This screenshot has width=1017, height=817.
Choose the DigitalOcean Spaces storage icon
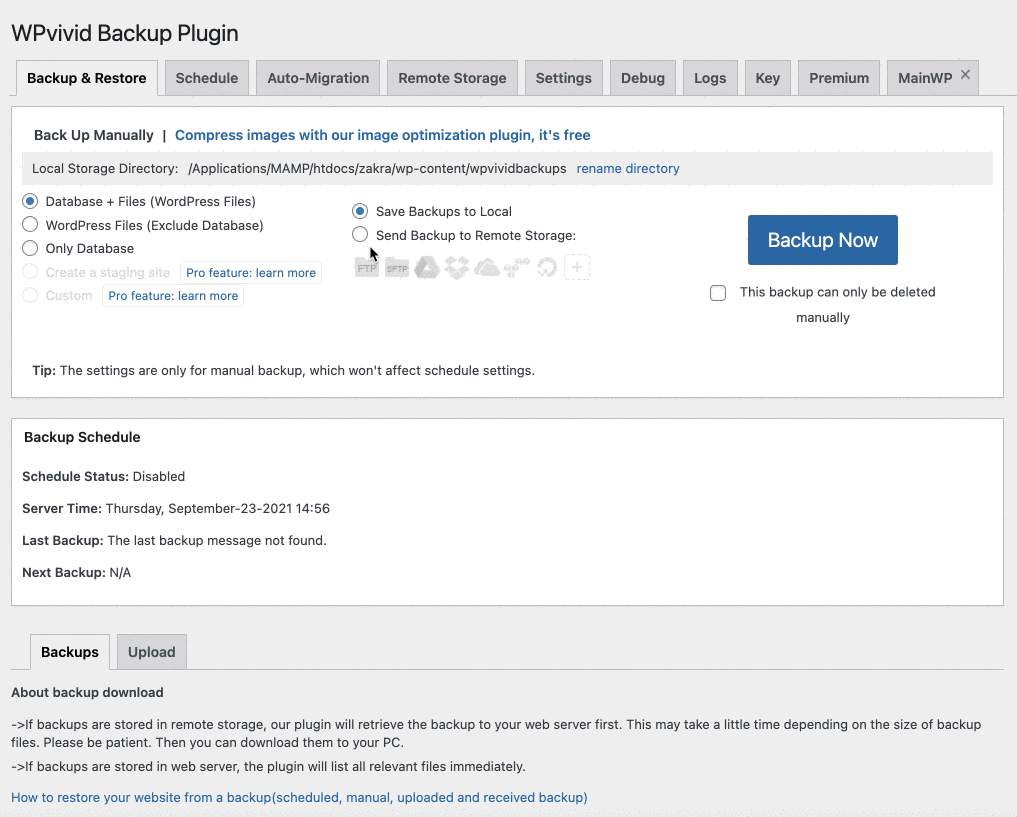click(547, 267)
